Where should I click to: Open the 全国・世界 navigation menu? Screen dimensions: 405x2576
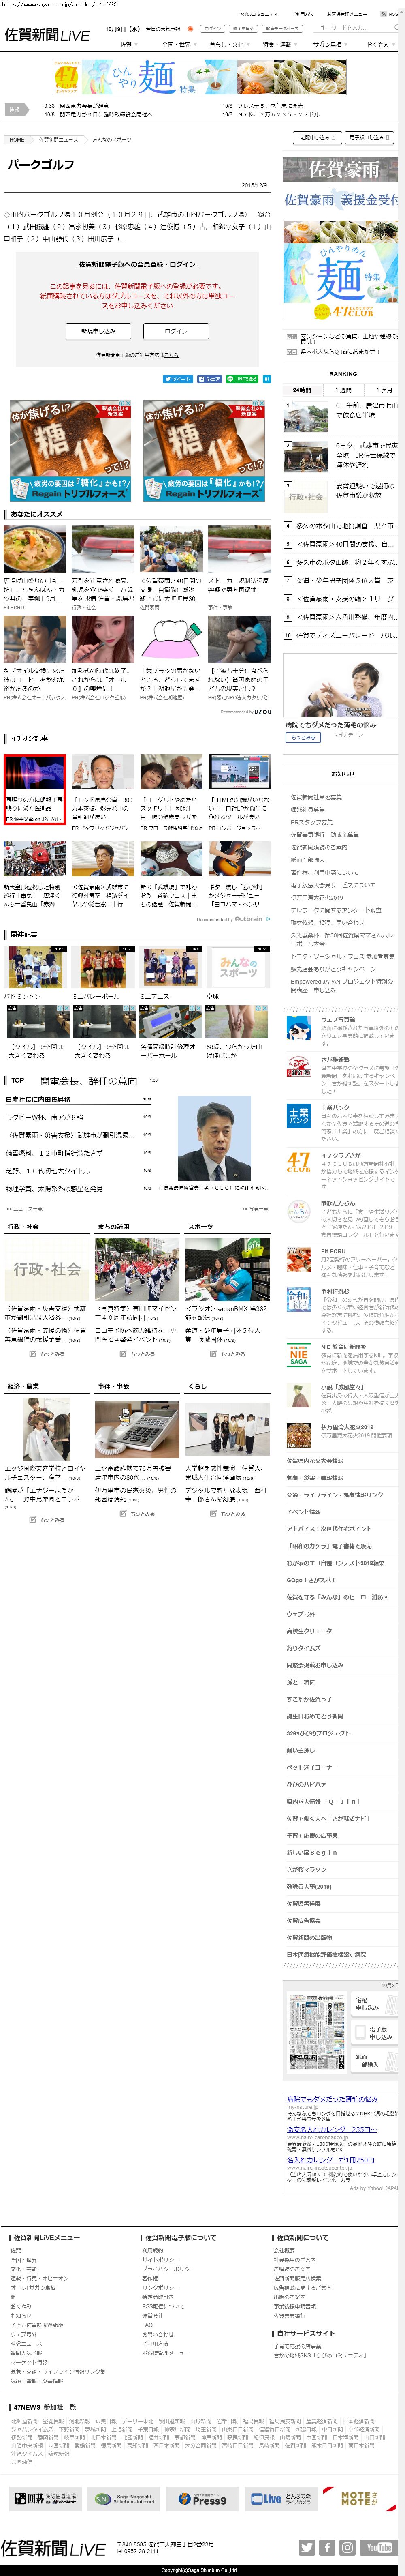tap(178, 44)
